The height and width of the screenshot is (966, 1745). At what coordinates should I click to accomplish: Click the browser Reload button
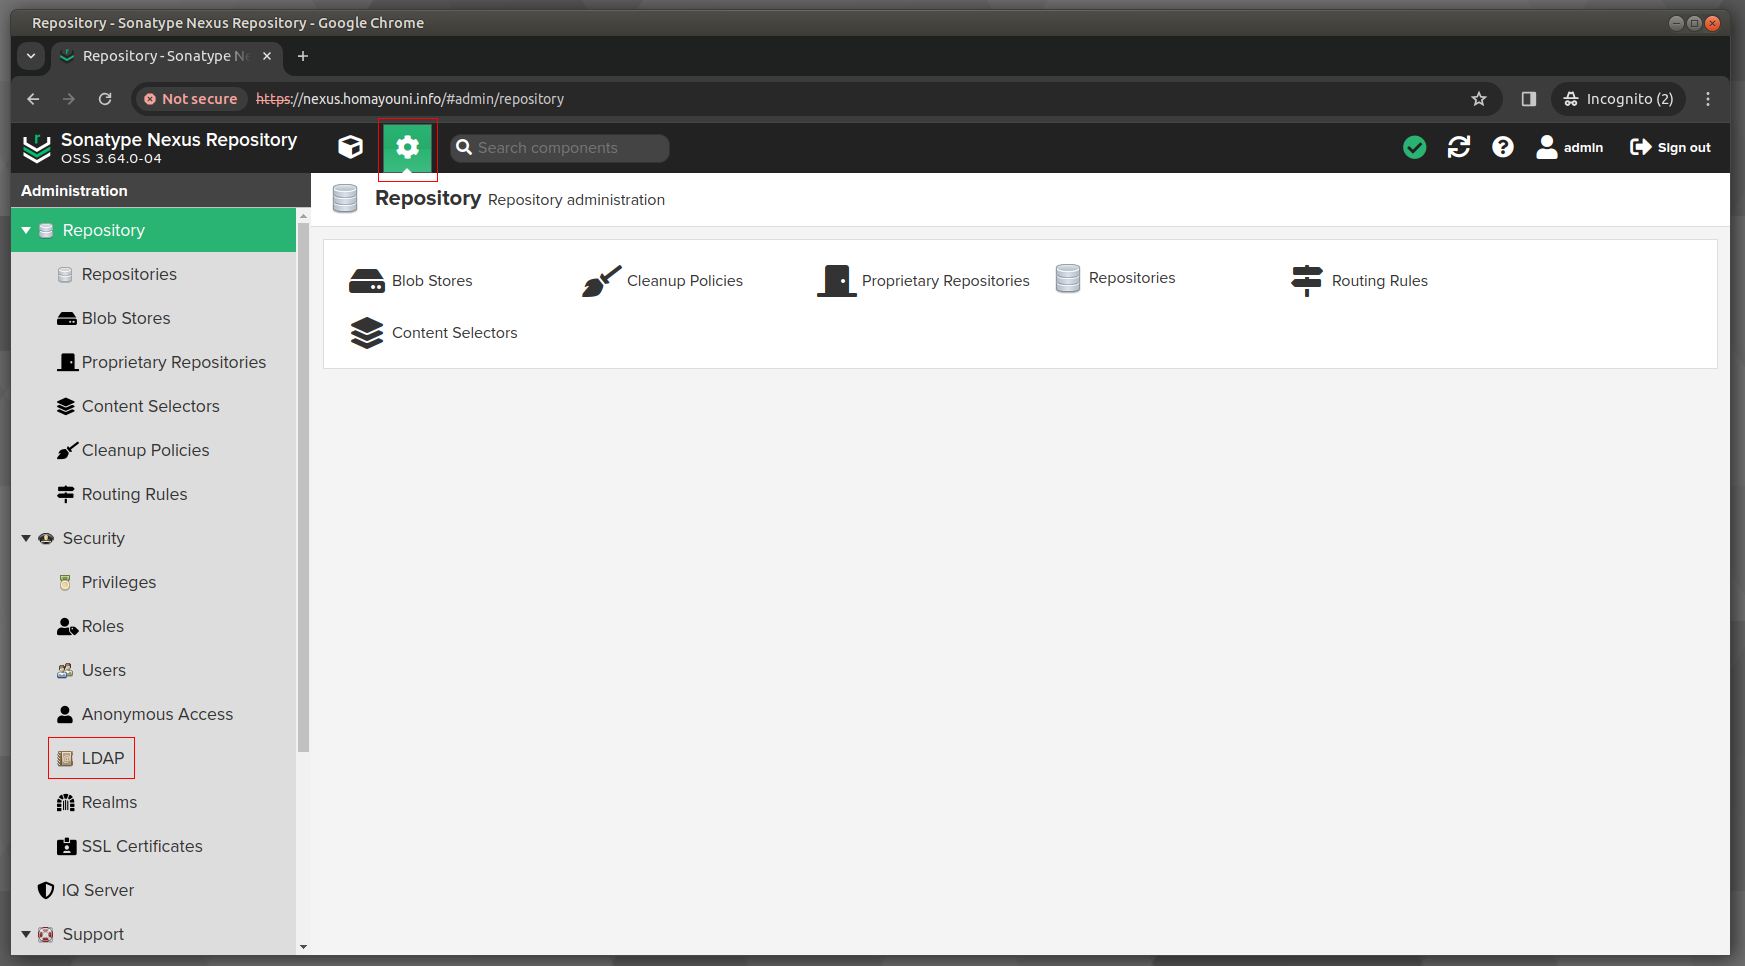click(105, 99)
